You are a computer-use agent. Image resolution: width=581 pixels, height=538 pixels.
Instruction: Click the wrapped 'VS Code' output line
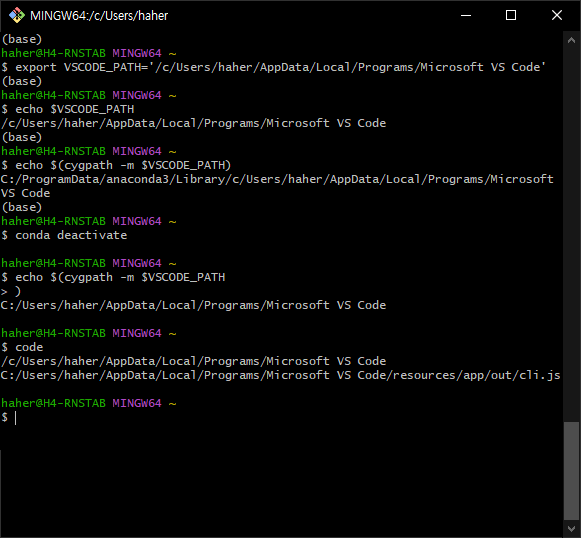click(26, 193)
